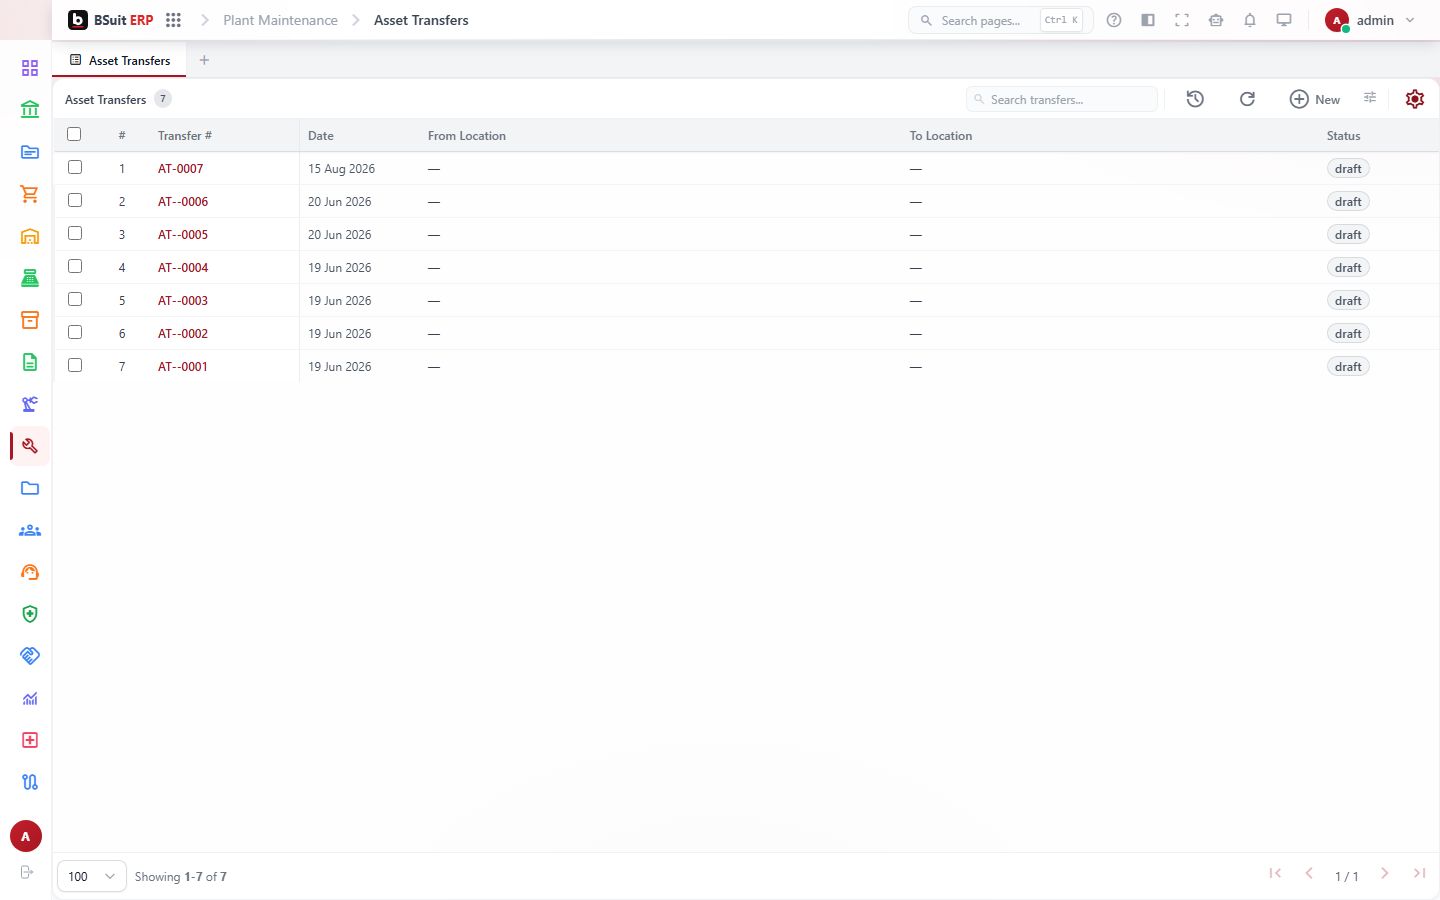Open the app launcher grid next to BSuit ERP

(173, 20)
